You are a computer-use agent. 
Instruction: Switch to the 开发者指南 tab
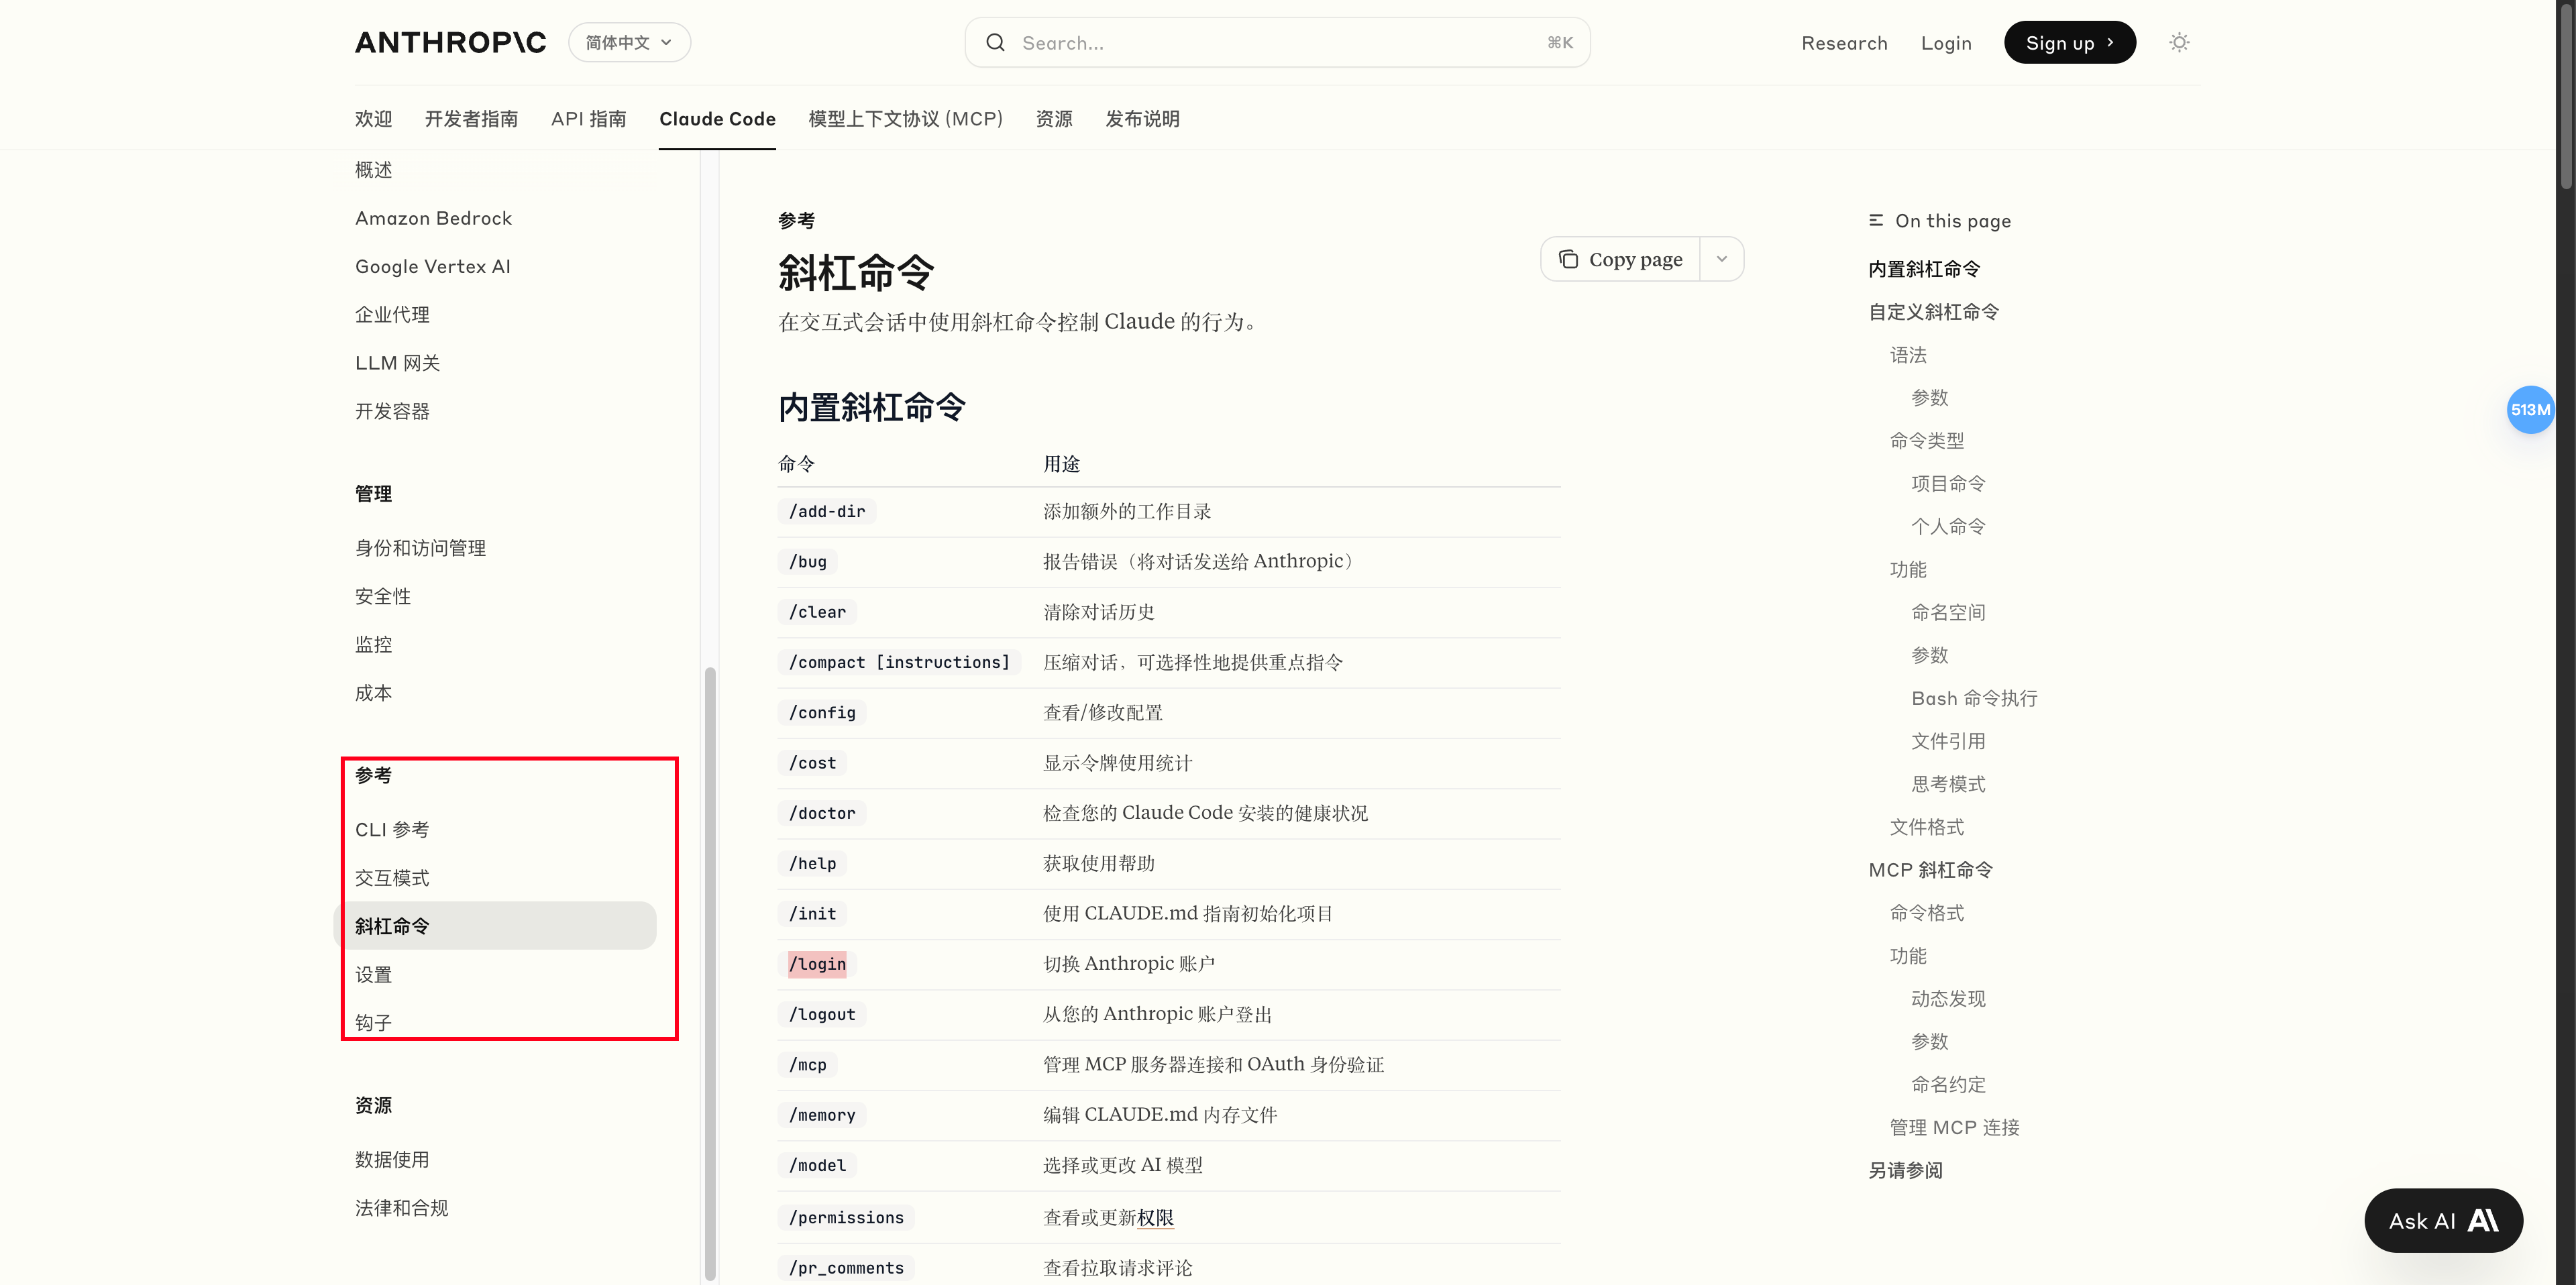[471, 119]
